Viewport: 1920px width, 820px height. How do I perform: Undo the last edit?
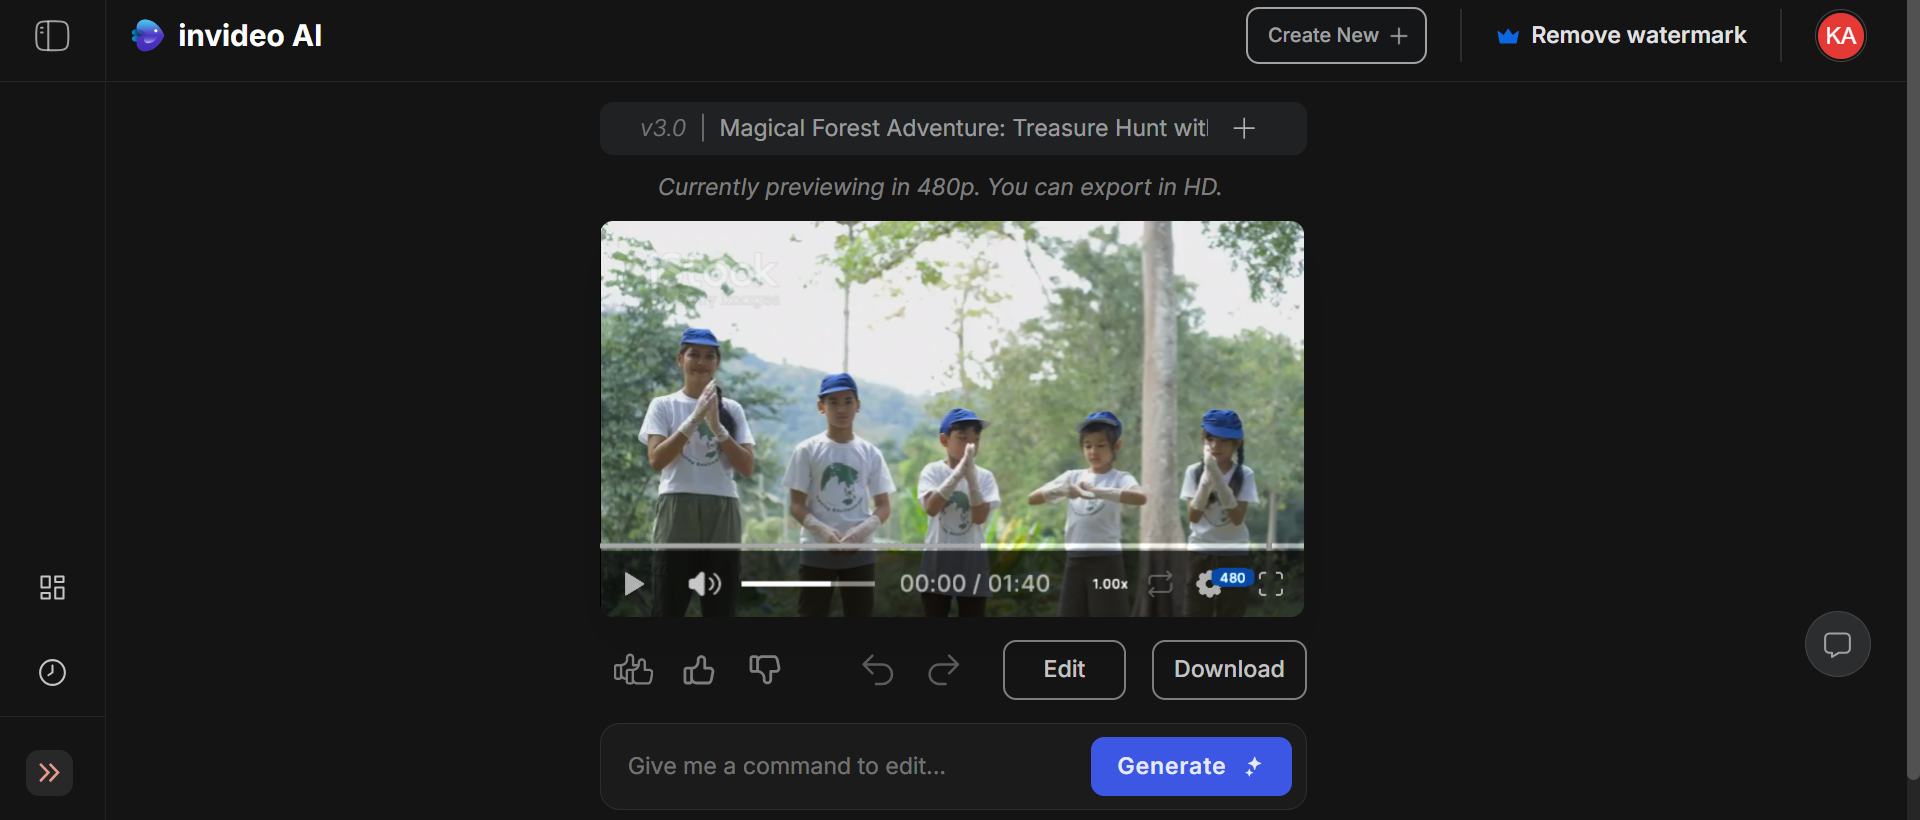[878, 669]
